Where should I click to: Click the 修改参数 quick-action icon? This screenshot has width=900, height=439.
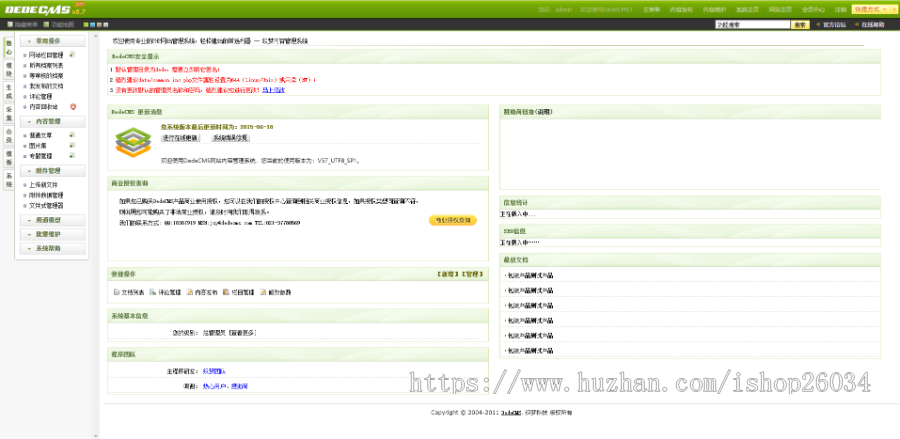click(x=263, y=292)
